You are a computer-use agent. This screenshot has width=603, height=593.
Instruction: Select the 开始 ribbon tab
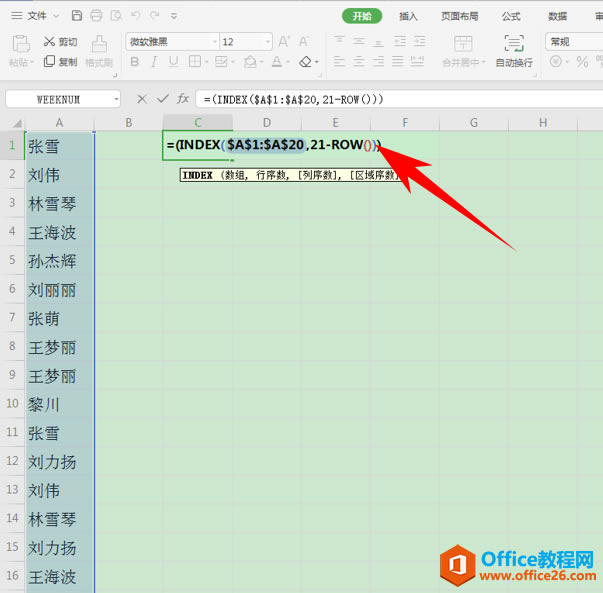[x=362, y=16]
